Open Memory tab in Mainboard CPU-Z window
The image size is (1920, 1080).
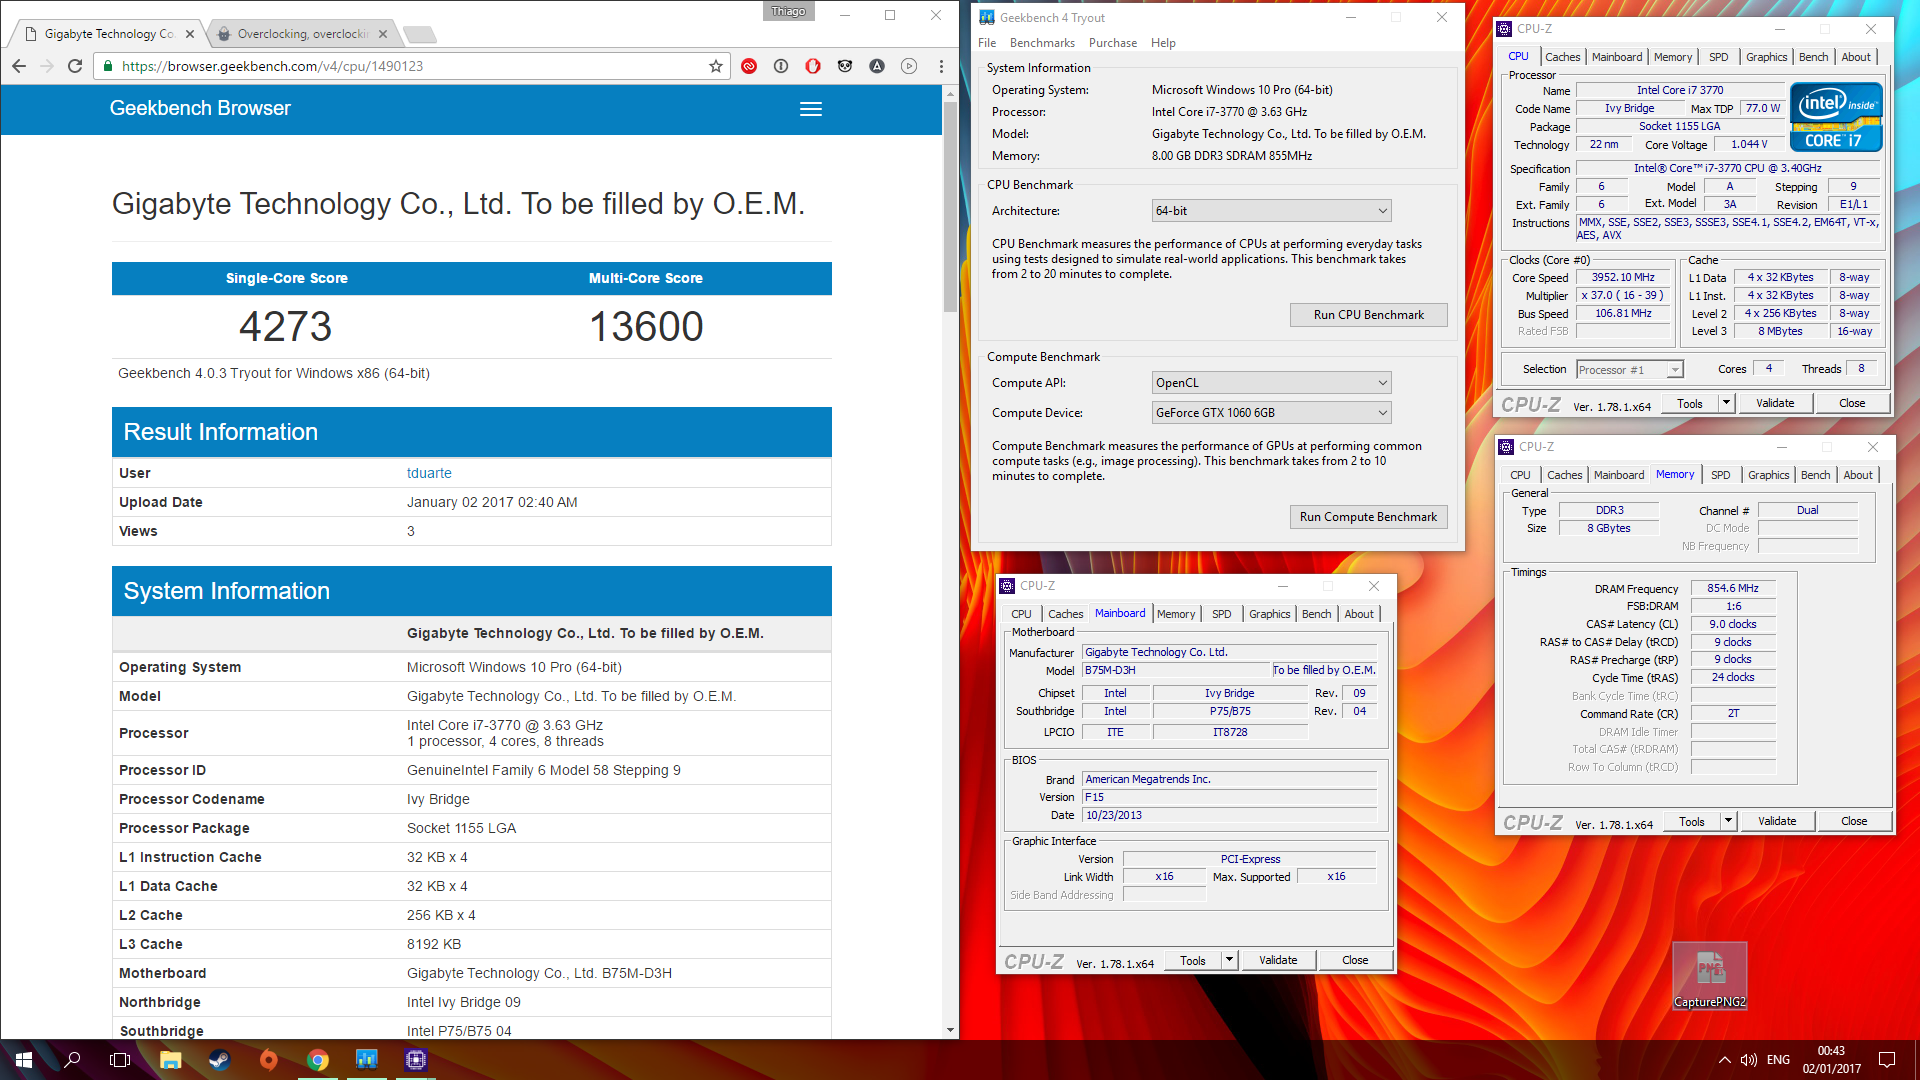point(1176,614)
